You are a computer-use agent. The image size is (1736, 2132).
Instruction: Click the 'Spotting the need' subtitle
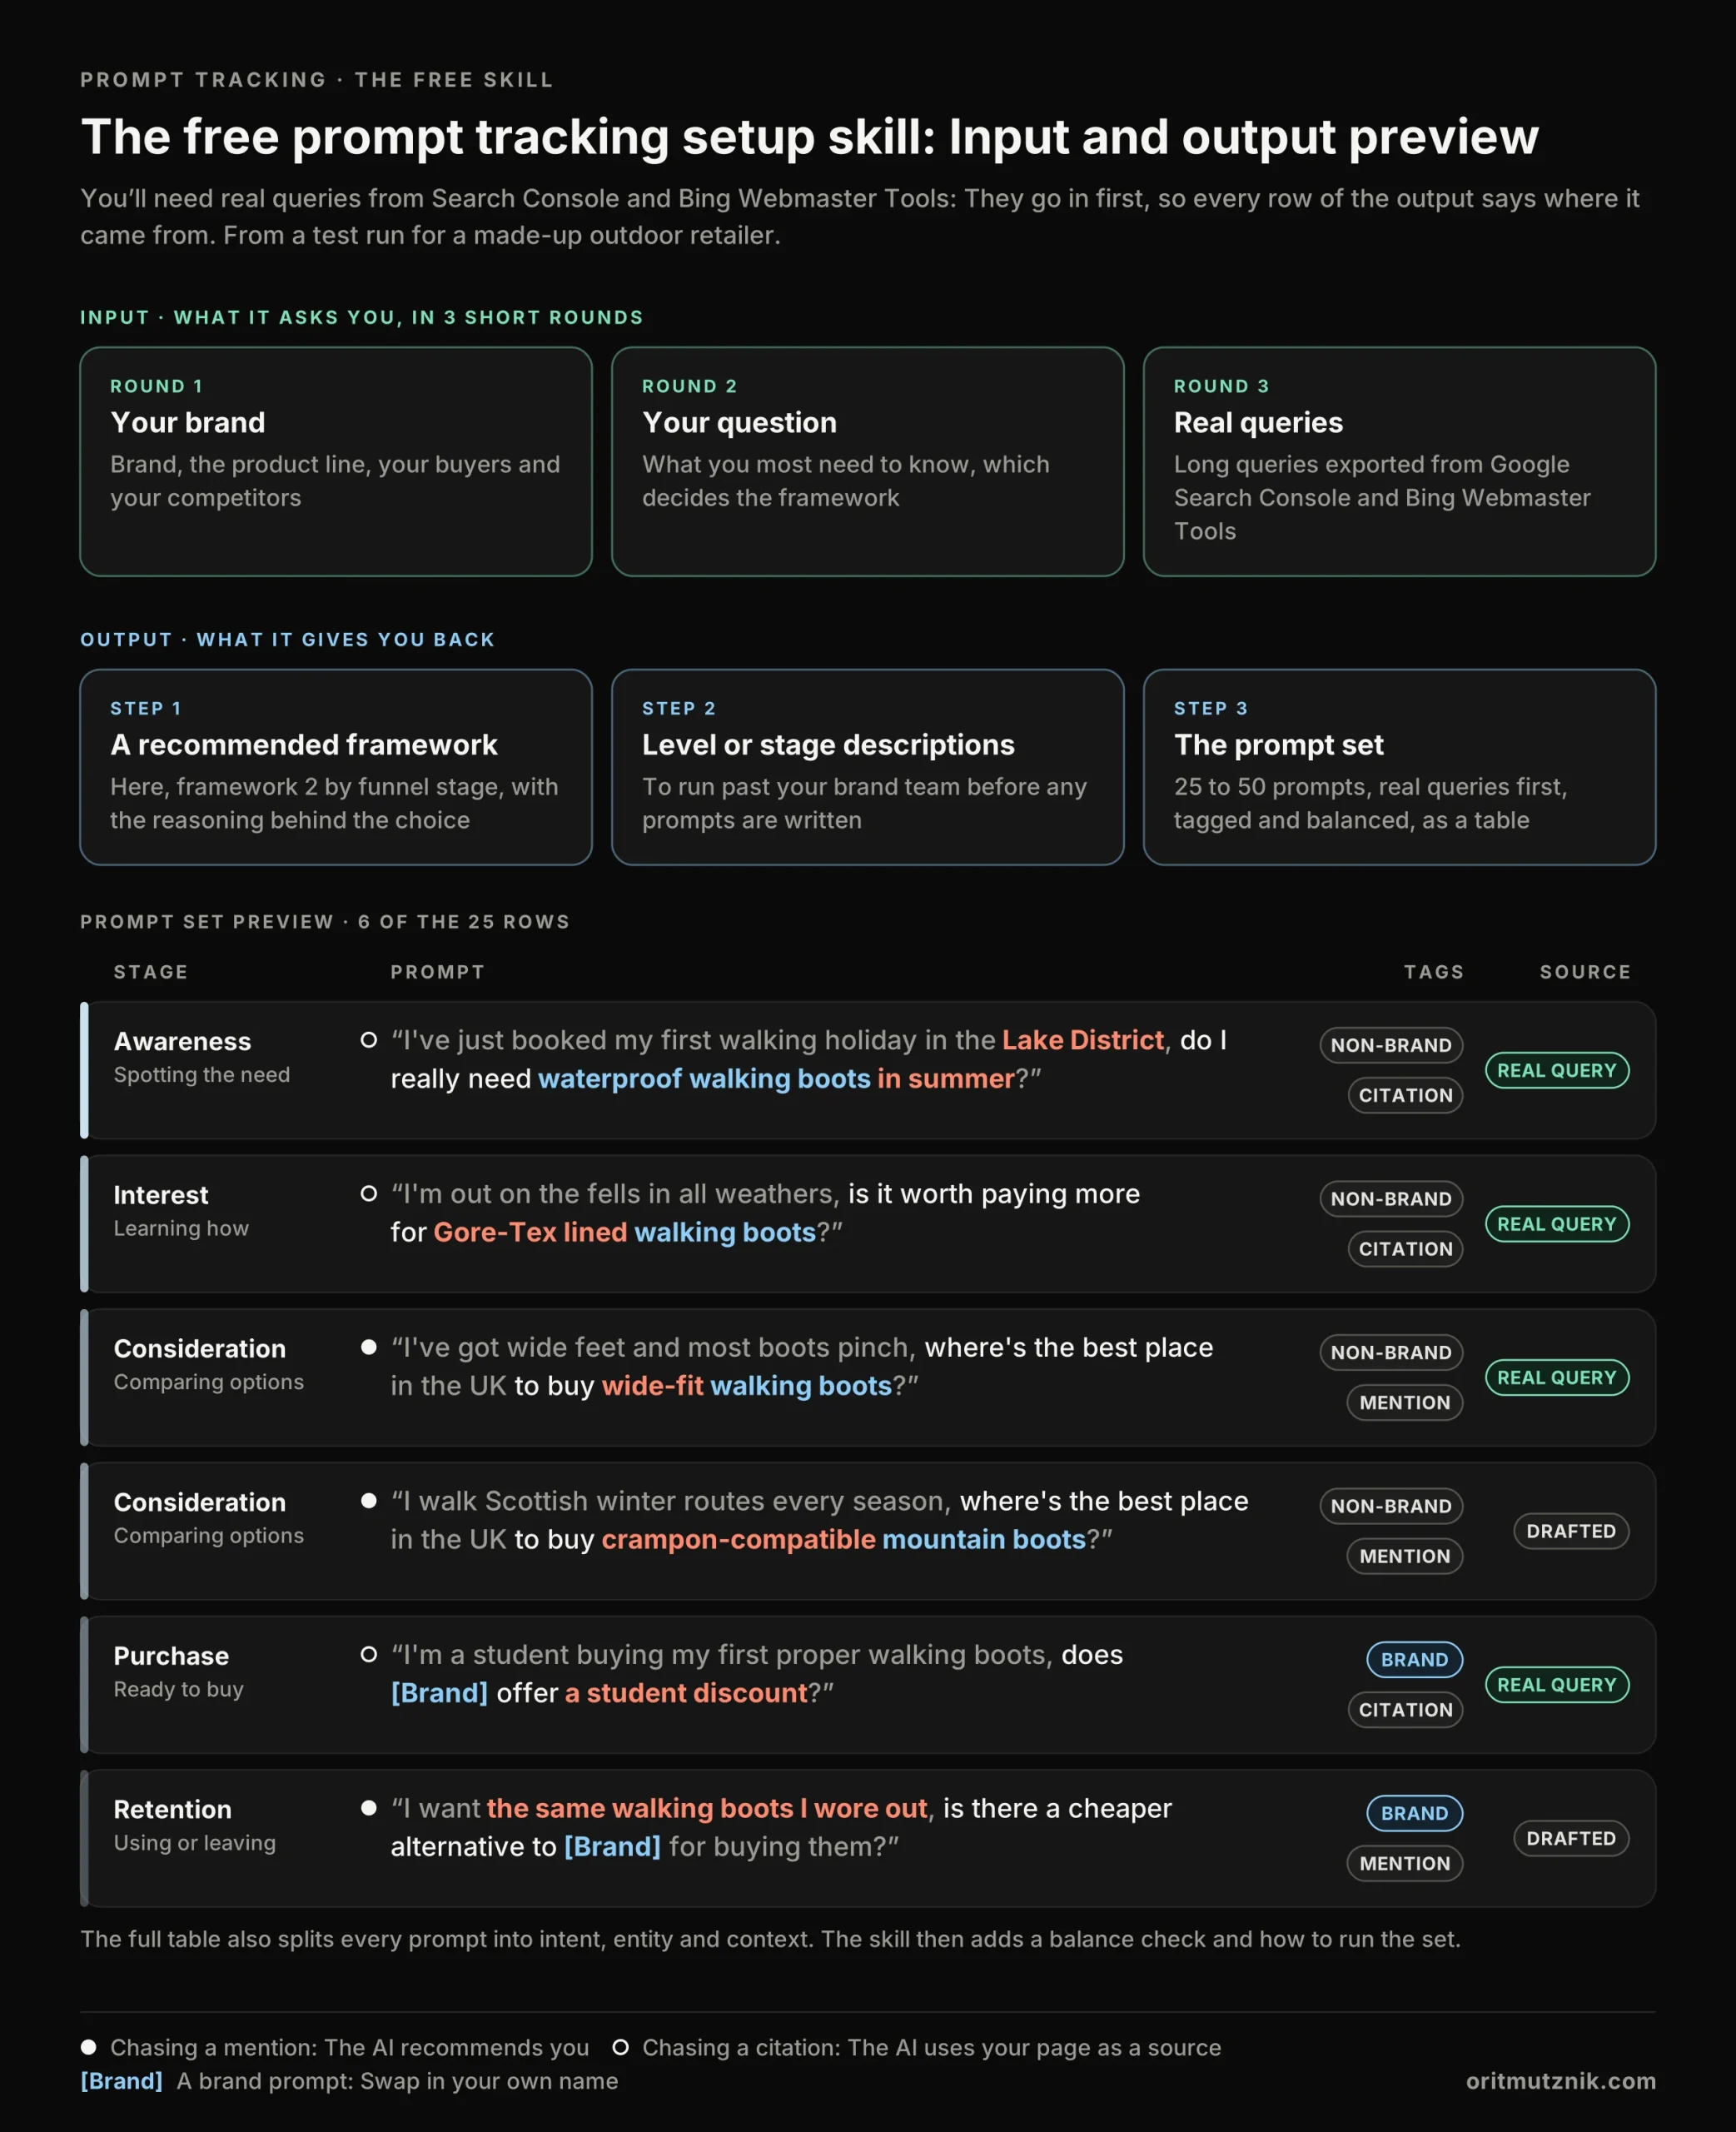click(x=201, y=1075)
